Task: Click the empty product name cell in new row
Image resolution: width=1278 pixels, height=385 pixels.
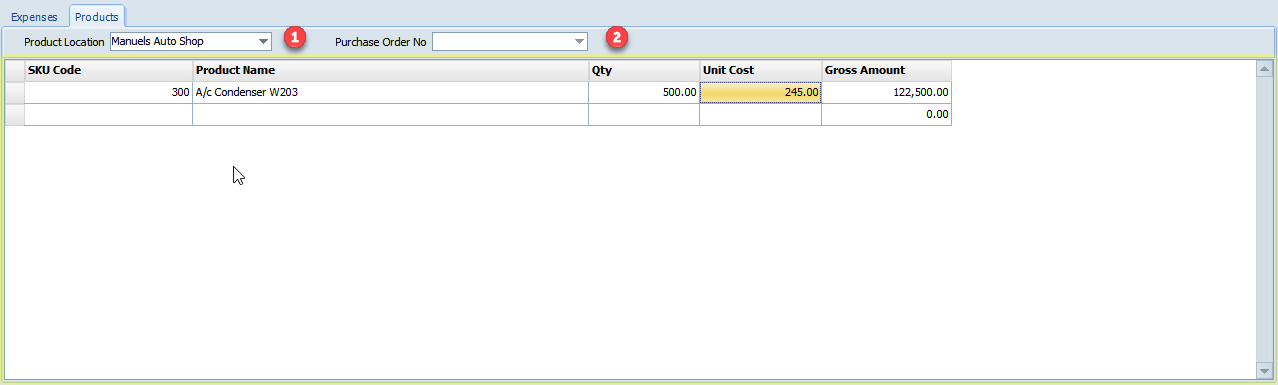Action: click(x=391, y=114)
